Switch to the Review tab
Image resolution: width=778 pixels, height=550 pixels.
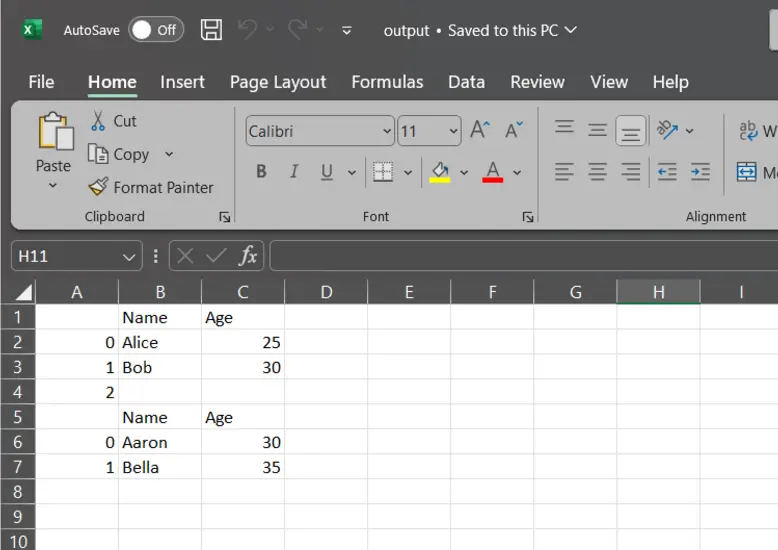pyautogui.click(x=537, y=82)
